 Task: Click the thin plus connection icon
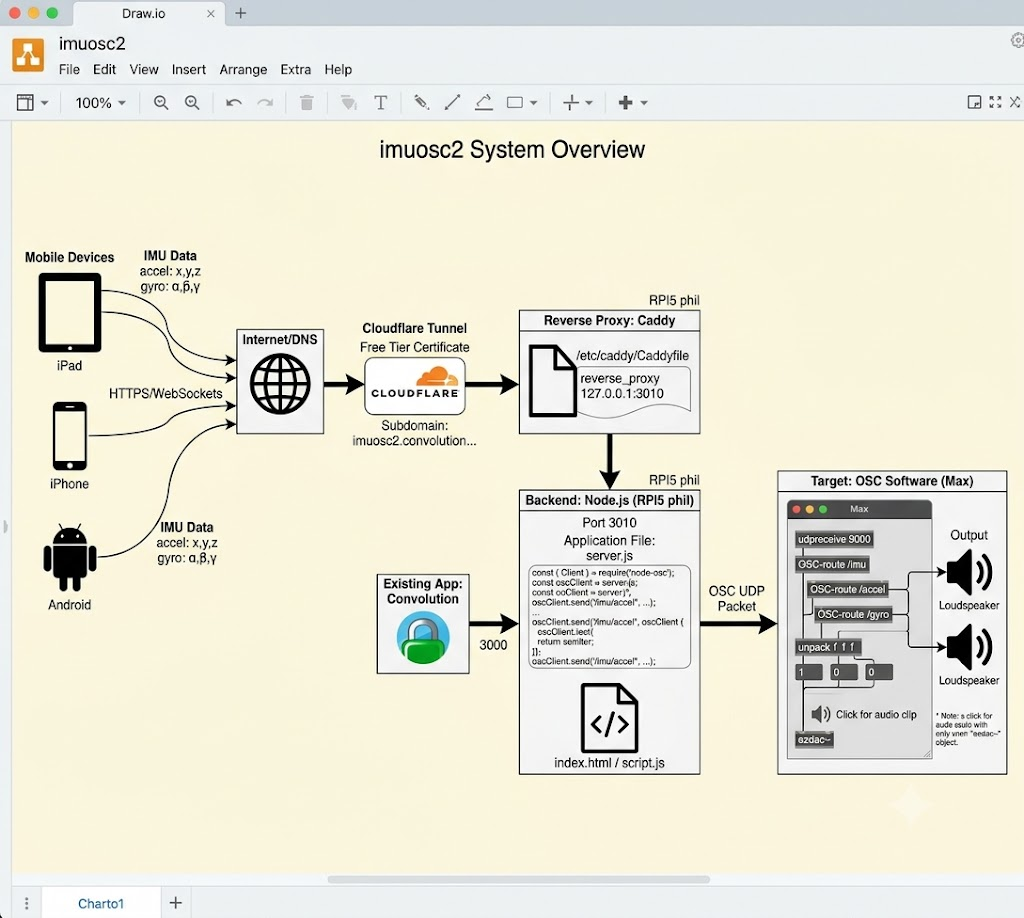coord(571,103)
